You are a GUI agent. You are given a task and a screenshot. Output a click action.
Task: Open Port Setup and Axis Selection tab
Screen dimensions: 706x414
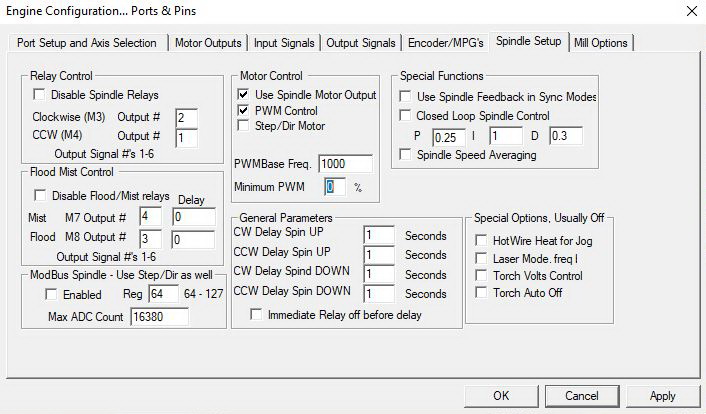pyautogui.click(x=87, y=43)
